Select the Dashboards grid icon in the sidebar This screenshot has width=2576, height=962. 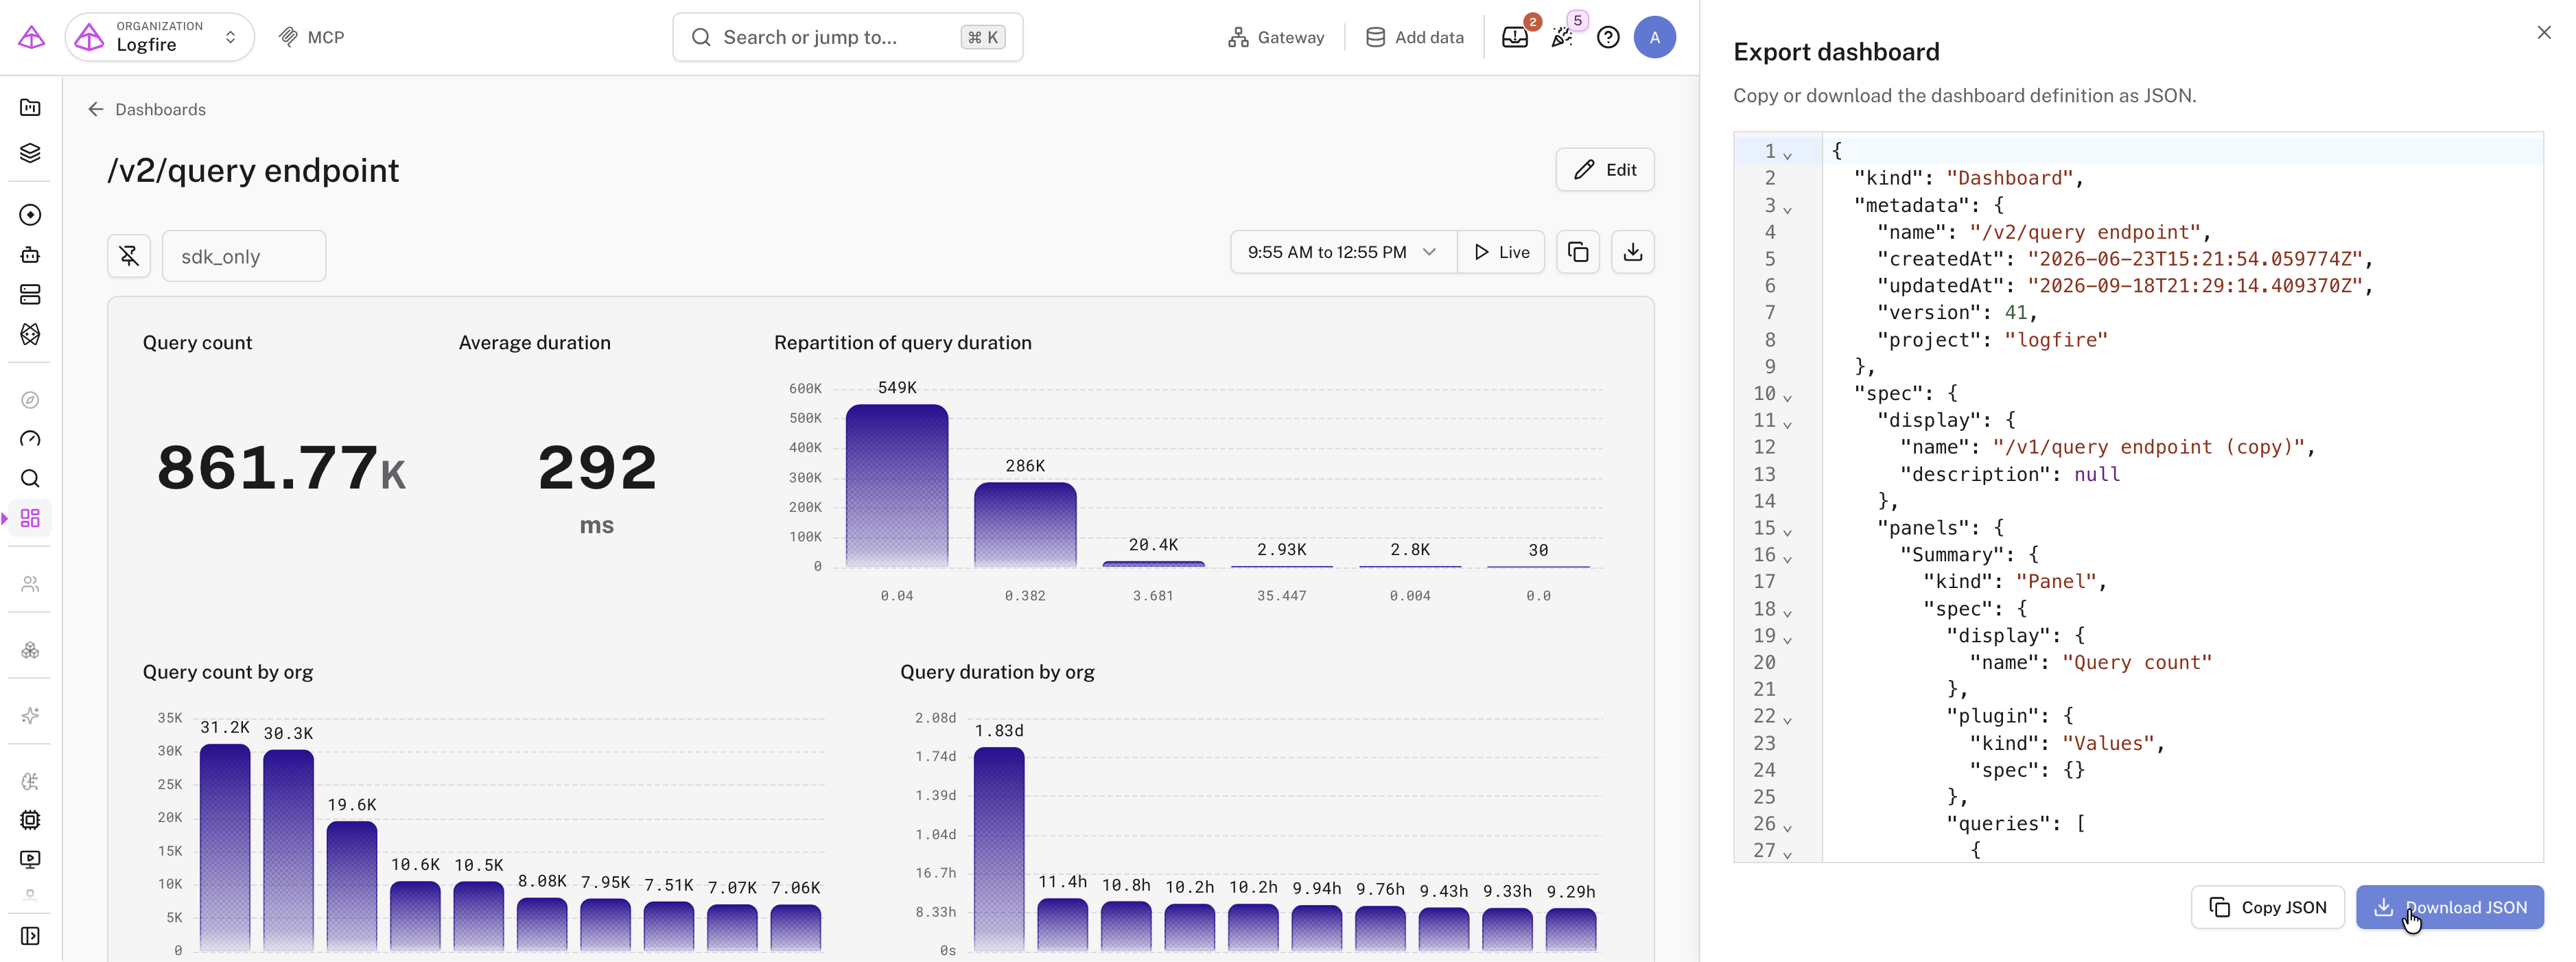pos(30,518)
